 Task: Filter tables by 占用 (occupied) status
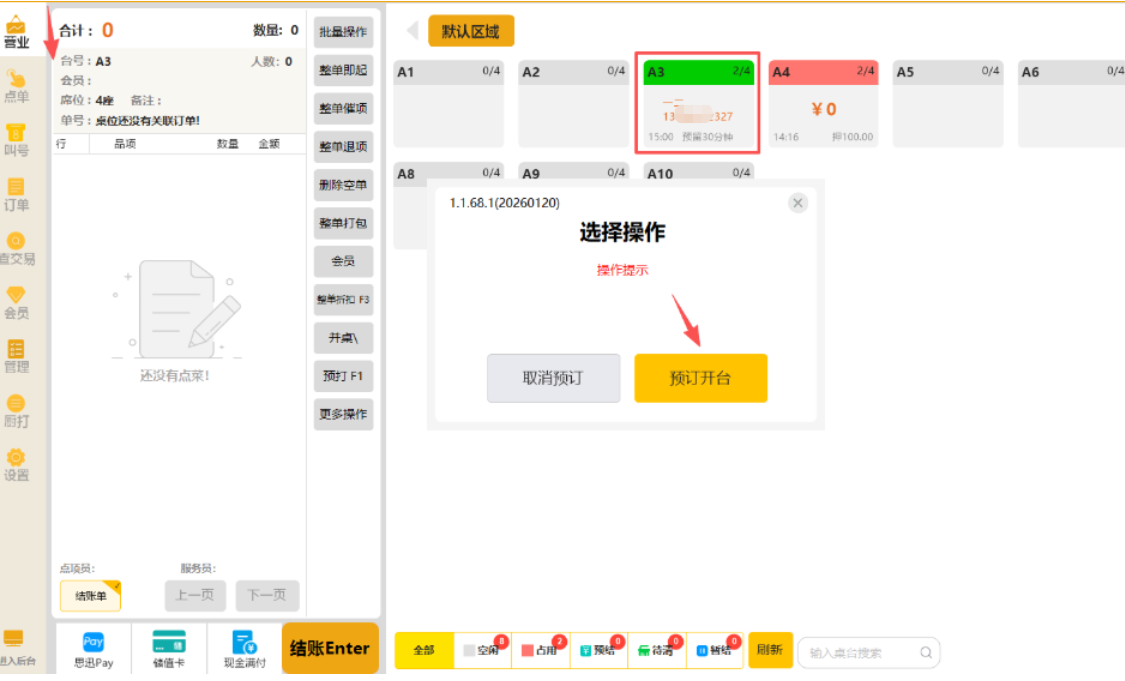(x=540, y=650)
